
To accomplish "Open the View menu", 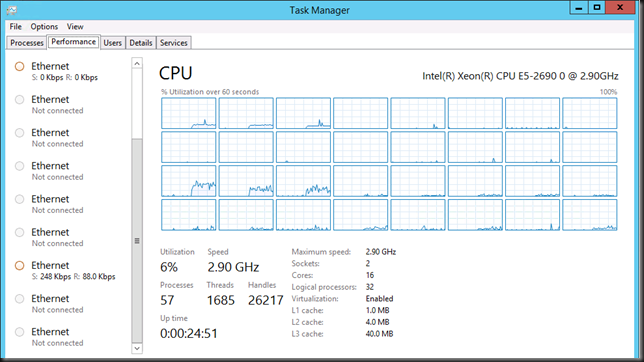I will [75, 27].
